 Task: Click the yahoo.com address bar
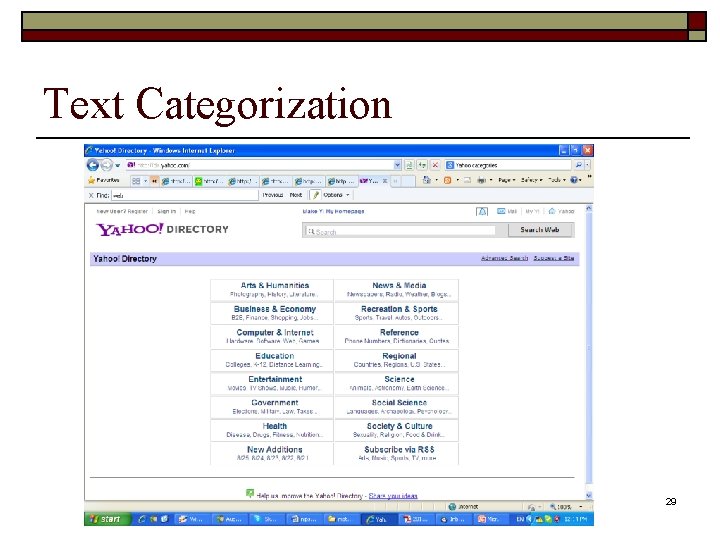point(259,165)
